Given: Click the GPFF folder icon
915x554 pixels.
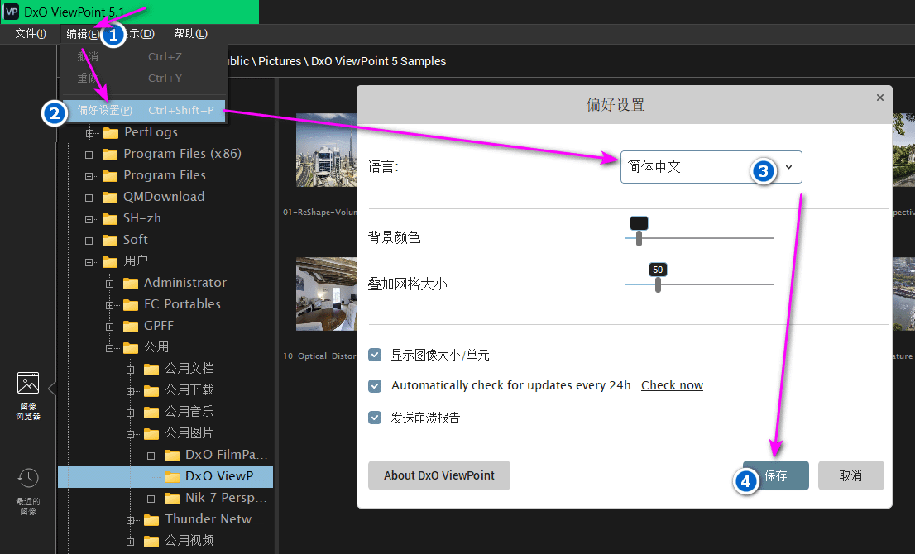Looking at the screenshot, I should pyautogui.click(x=130, y=326).
